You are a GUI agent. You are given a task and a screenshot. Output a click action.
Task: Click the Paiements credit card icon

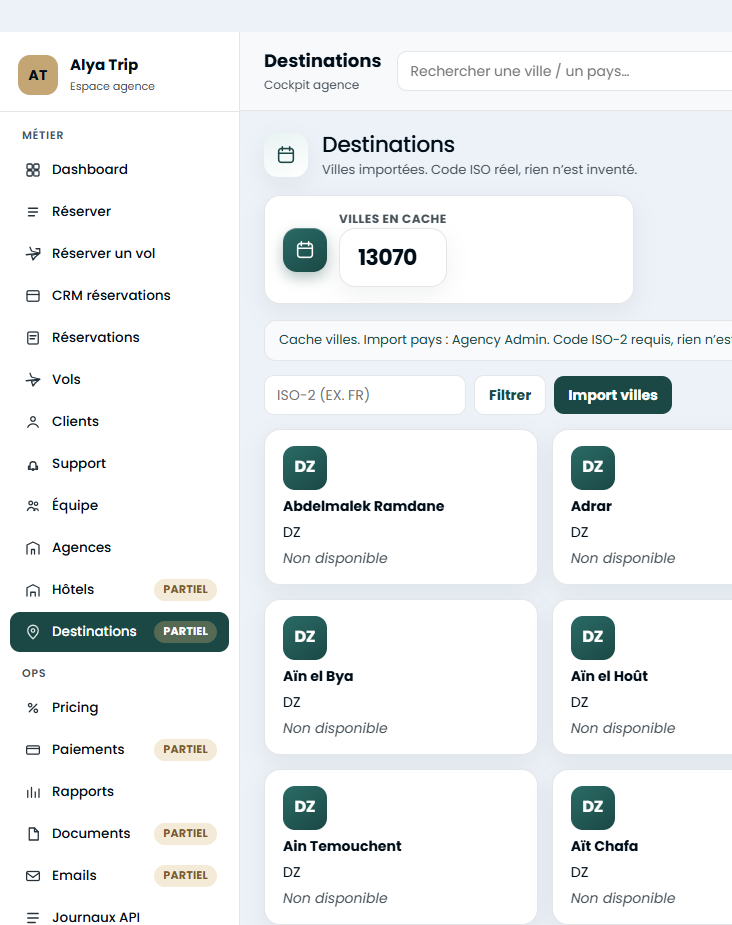(33, 750)
